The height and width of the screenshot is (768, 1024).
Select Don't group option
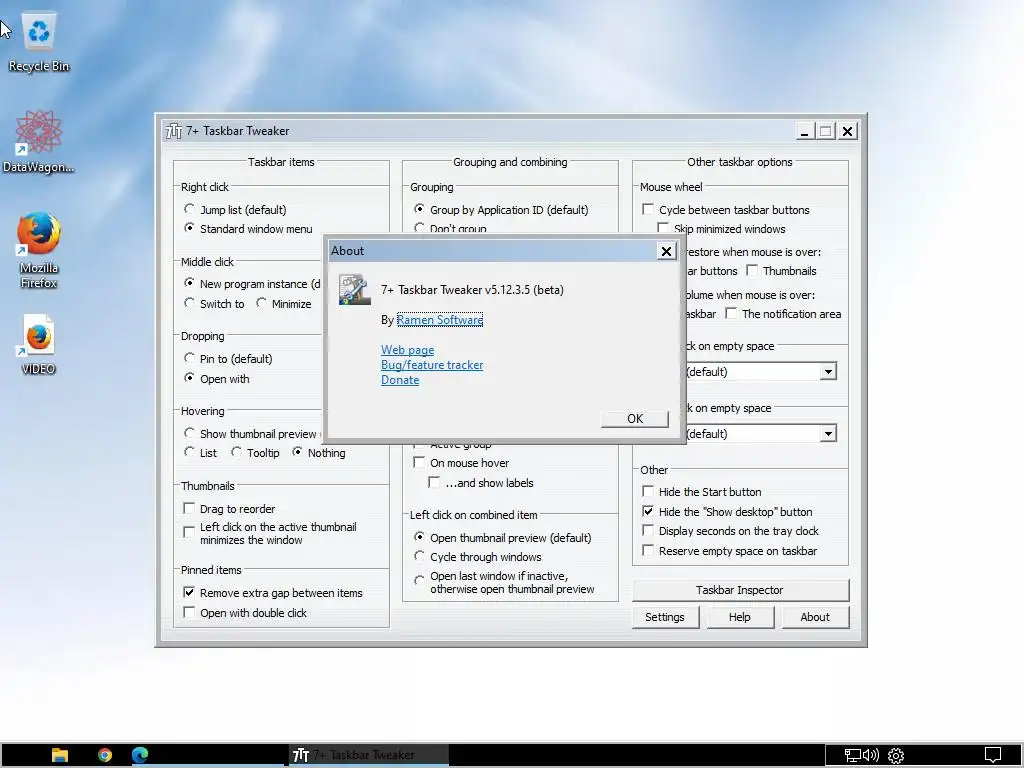[x=419, y=228]
